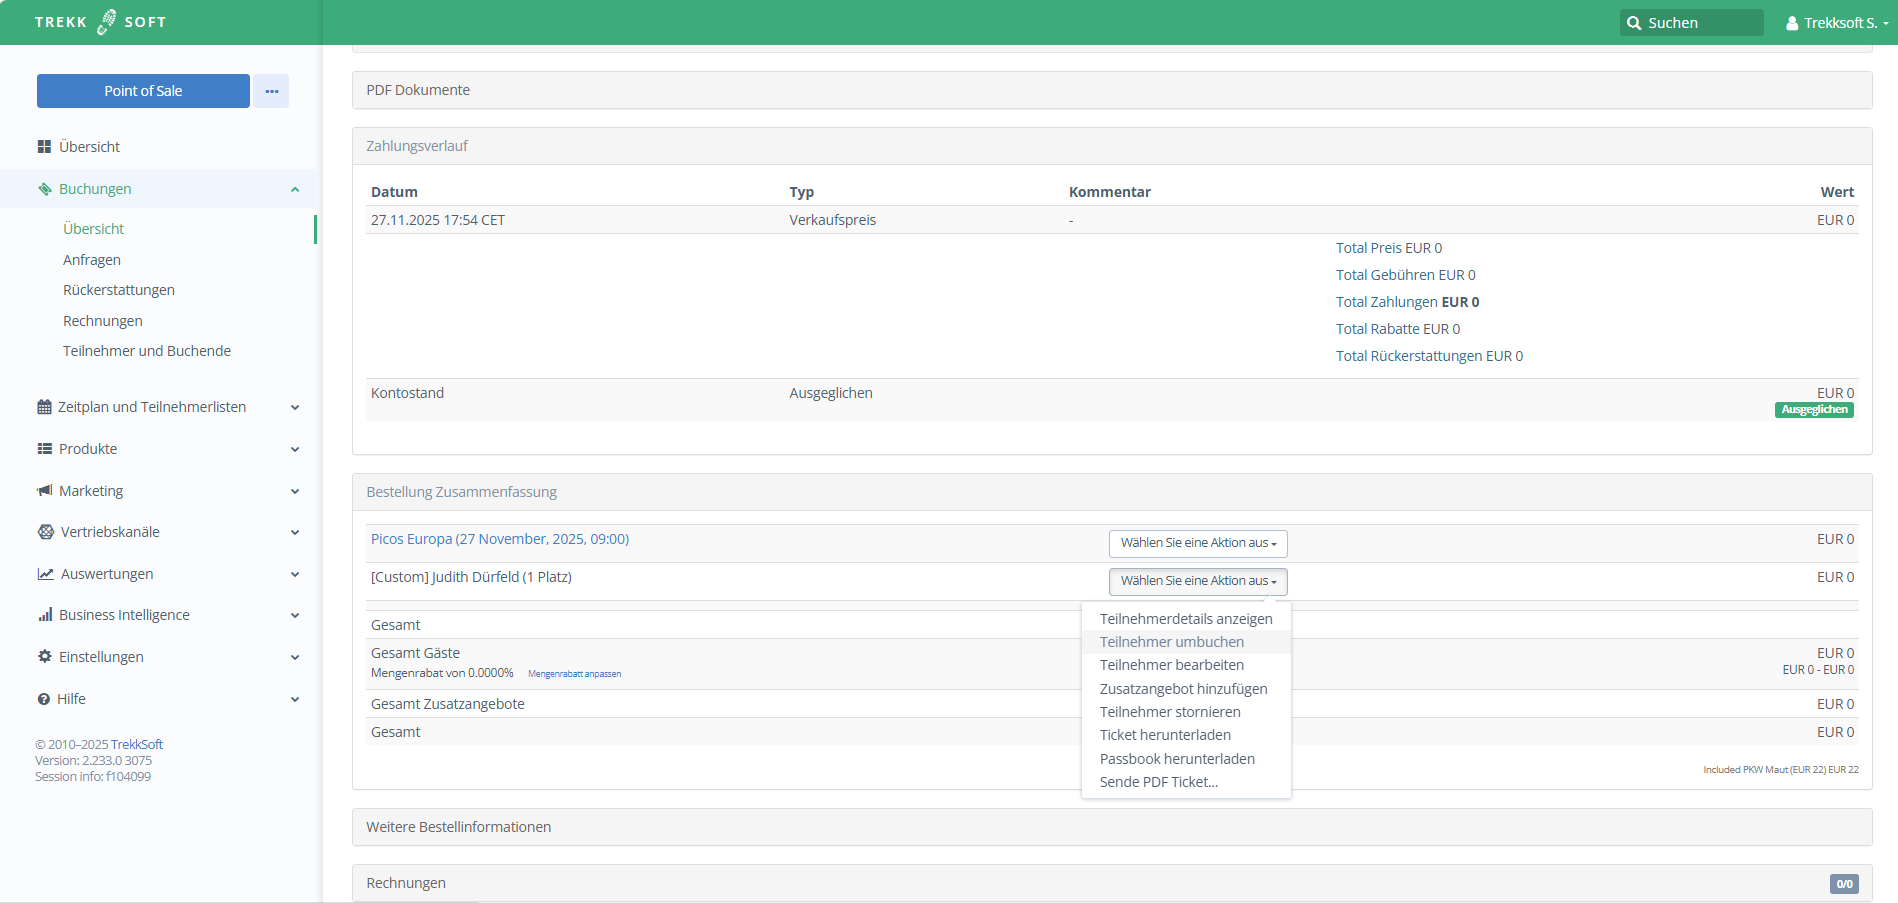Click the Produkte list icon
Screen dimensions: 1898x903
44,449
